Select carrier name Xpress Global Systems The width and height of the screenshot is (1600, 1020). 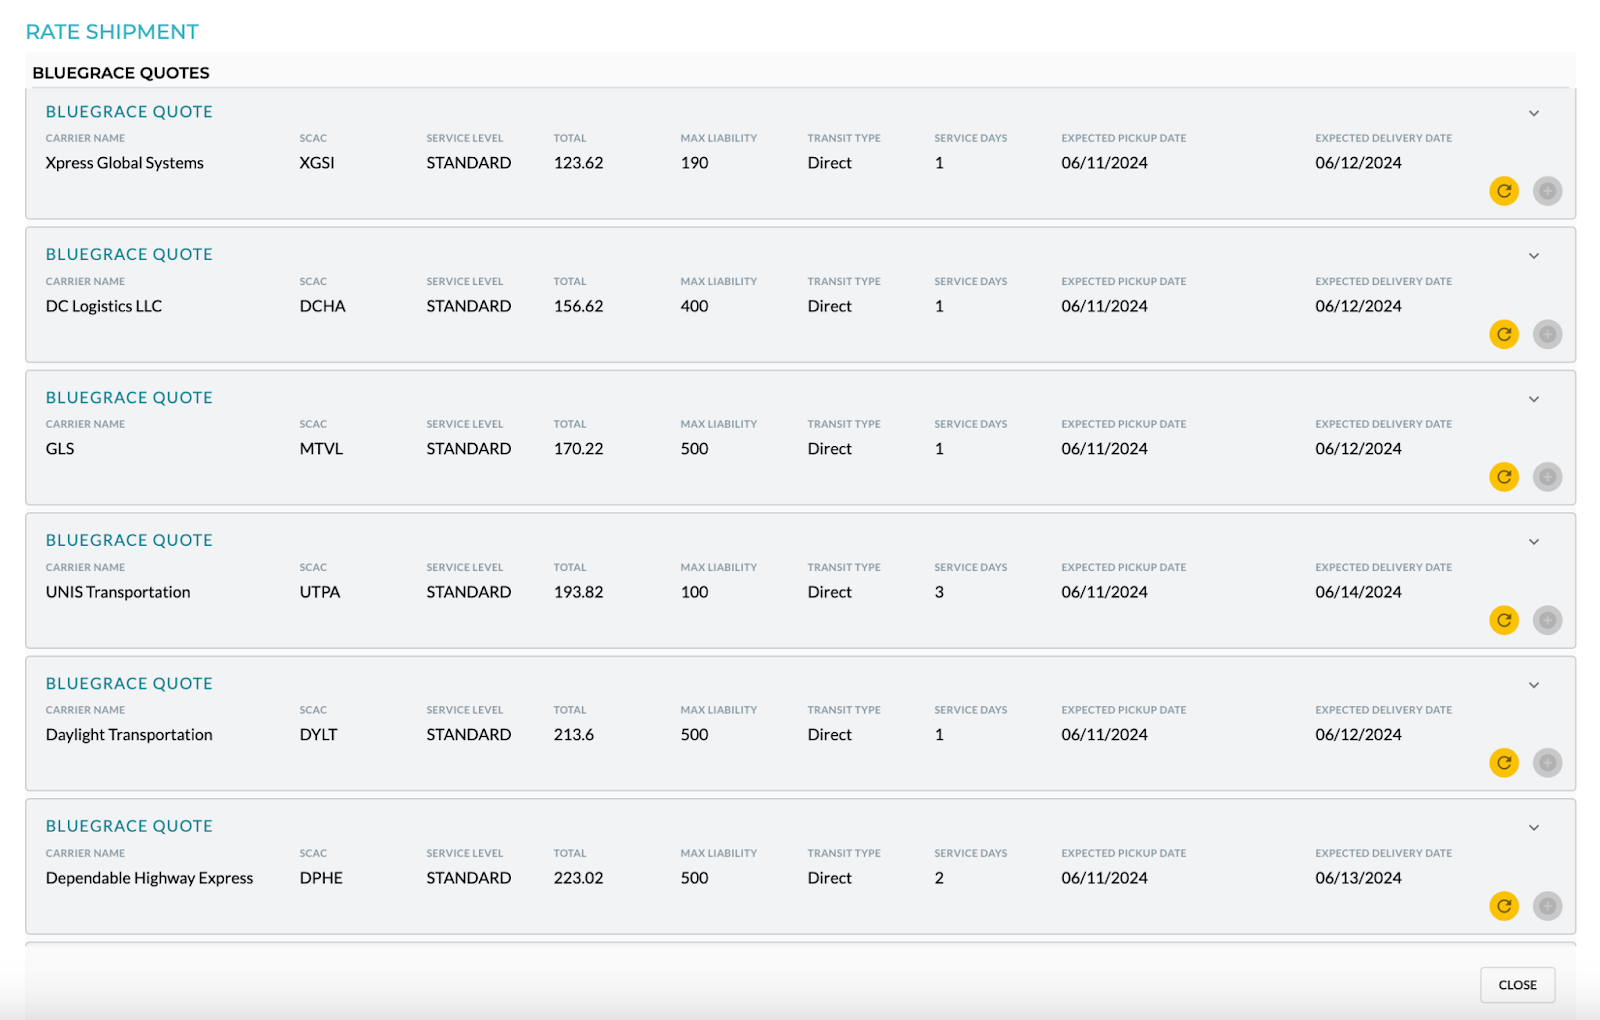click(125, 163)
